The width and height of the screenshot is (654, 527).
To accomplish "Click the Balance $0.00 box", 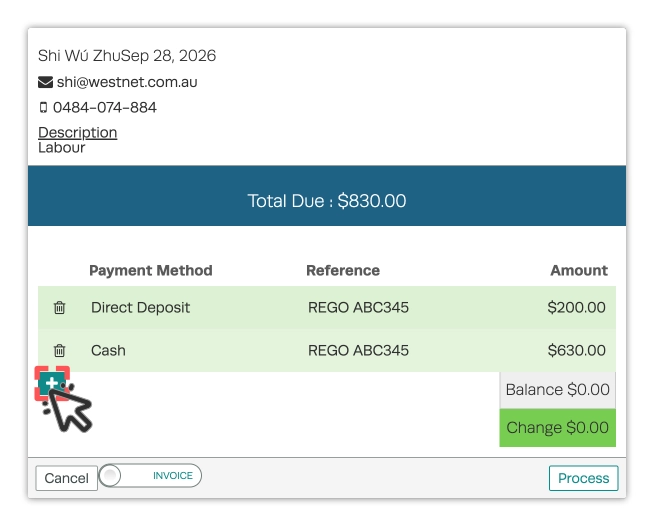I will (558, 390).
